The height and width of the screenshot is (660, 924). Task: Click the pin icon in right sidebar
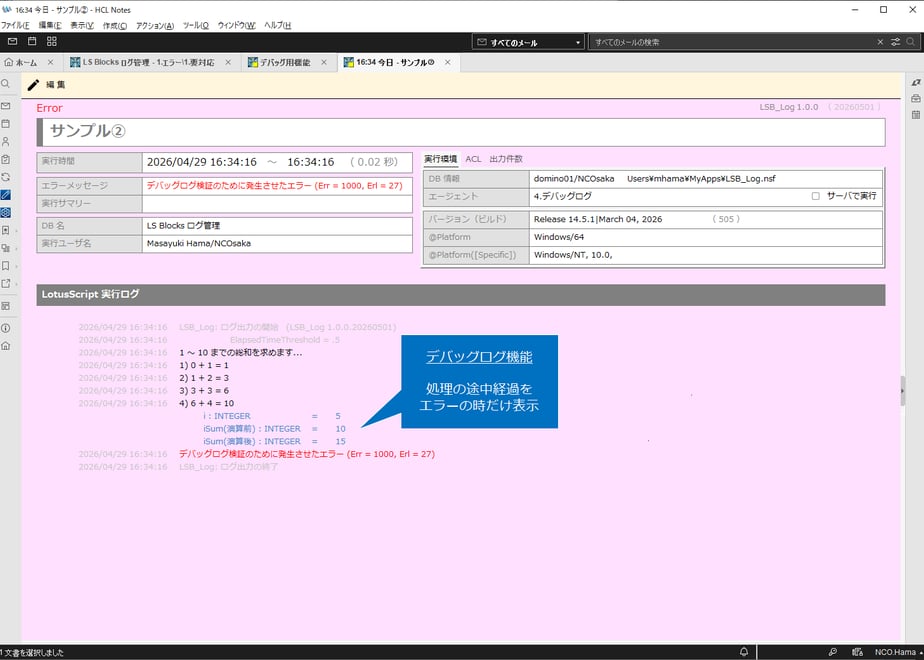[x=916, y=82]
